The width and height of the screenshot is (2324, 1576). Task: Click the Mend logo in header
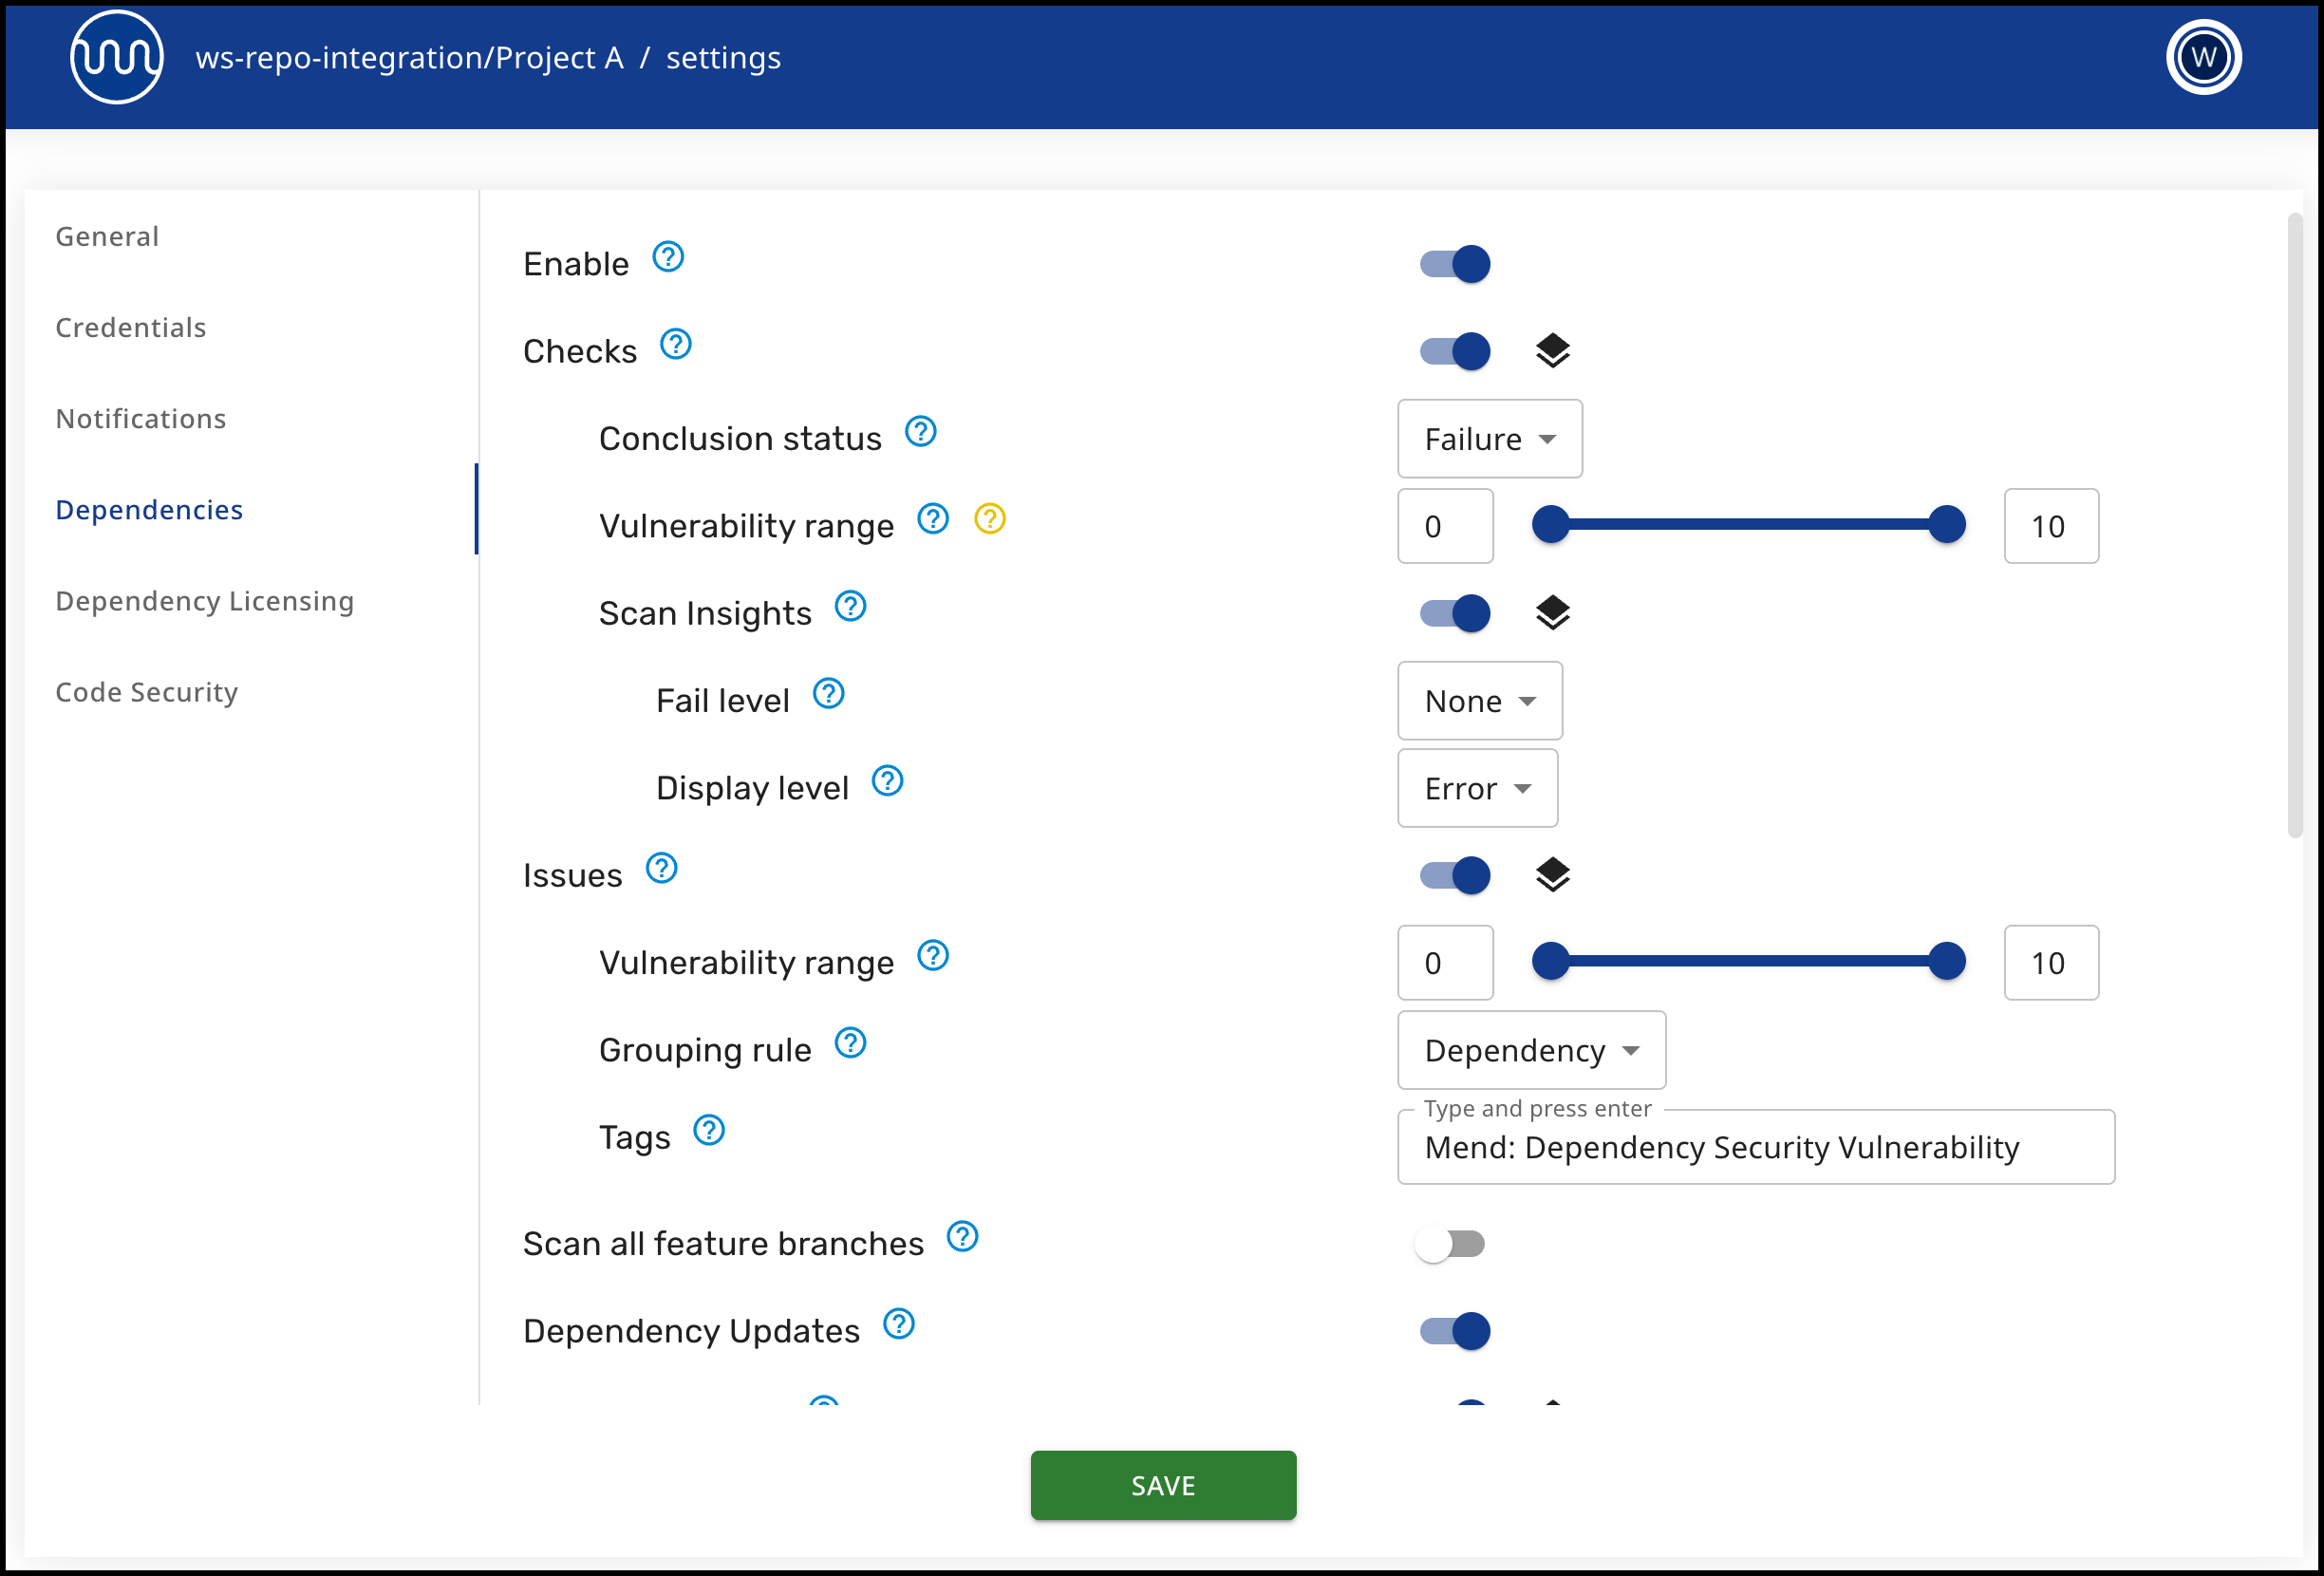click(x=117, y=57)
